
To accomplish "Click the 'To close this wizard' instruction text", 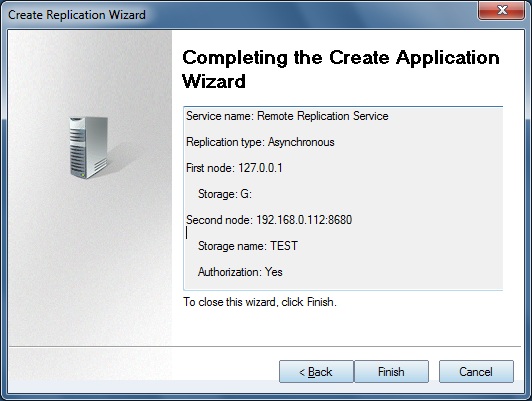I will (x=260, y=302).
